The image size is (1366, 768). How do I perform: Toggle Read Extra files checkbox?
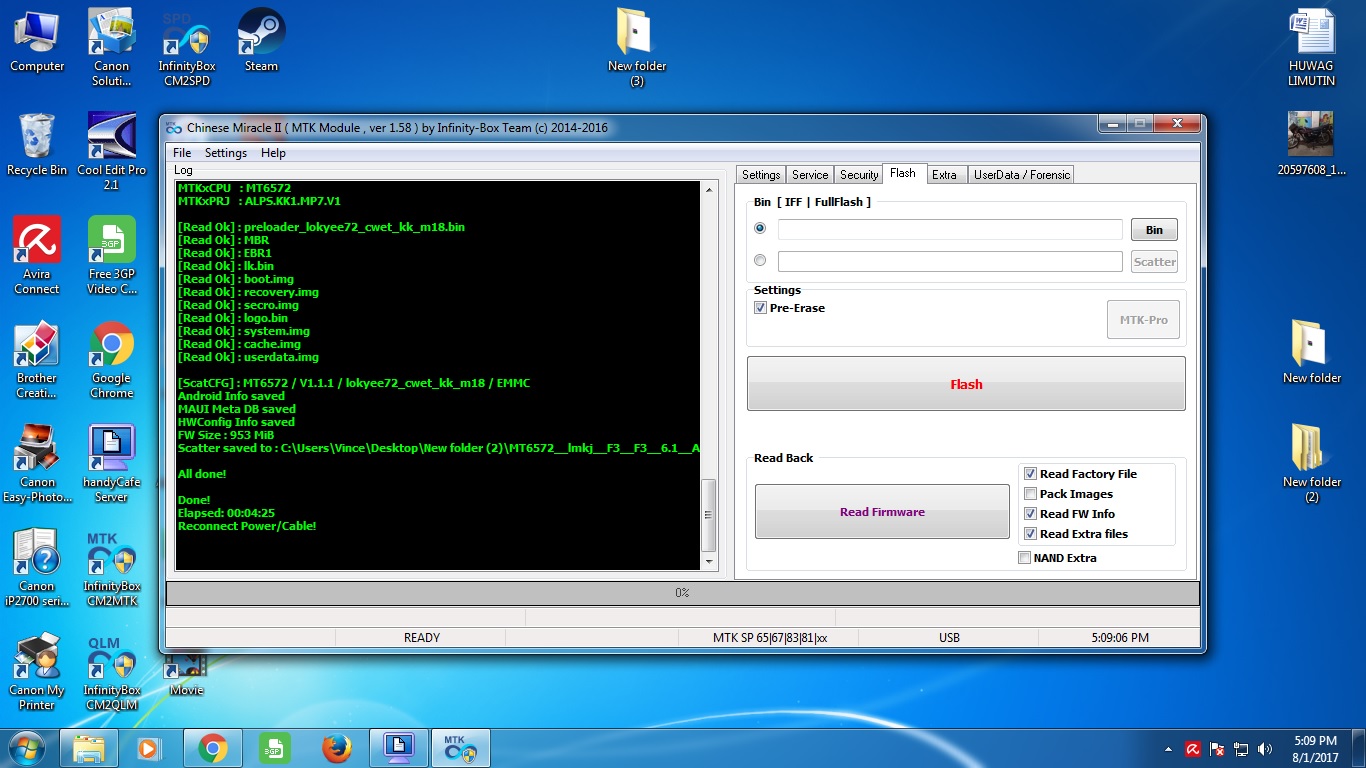[1030, 534]
